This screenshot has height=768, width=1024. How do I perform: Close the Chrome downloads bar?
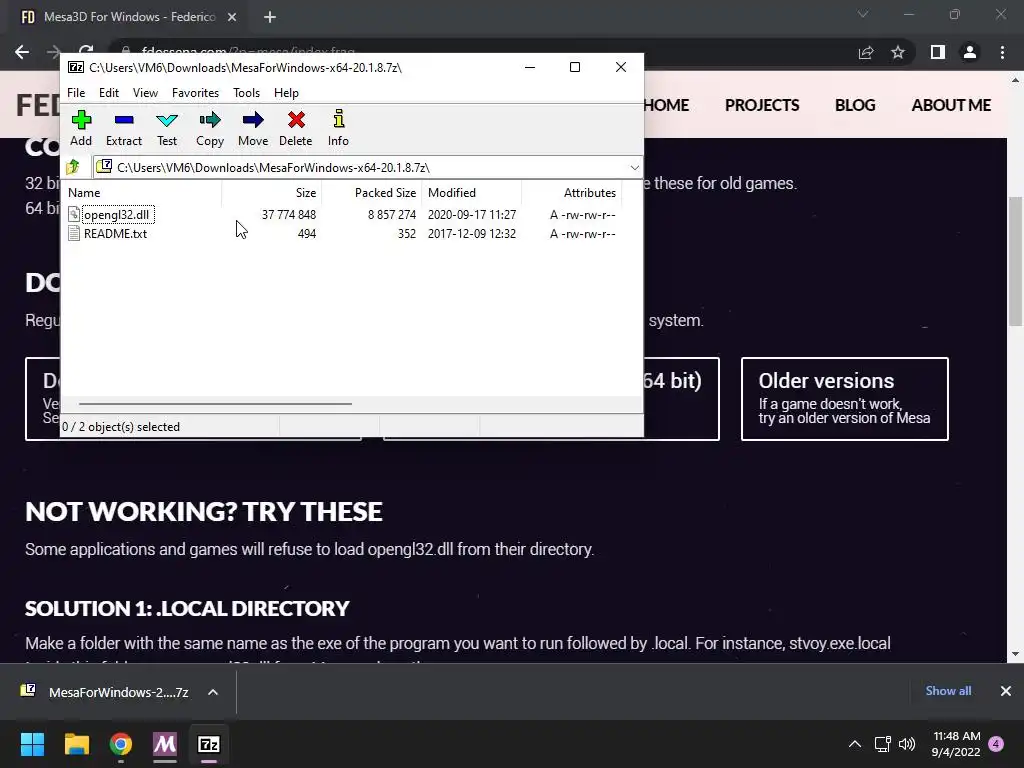click(x=1006, y=691)
